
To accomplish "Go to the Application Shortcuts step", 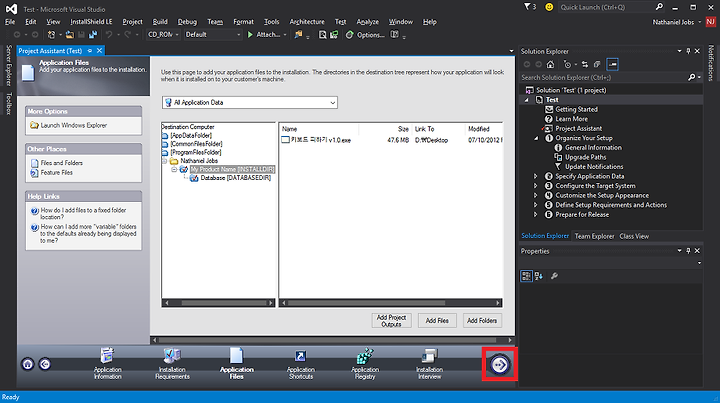I will coord(301,363).
